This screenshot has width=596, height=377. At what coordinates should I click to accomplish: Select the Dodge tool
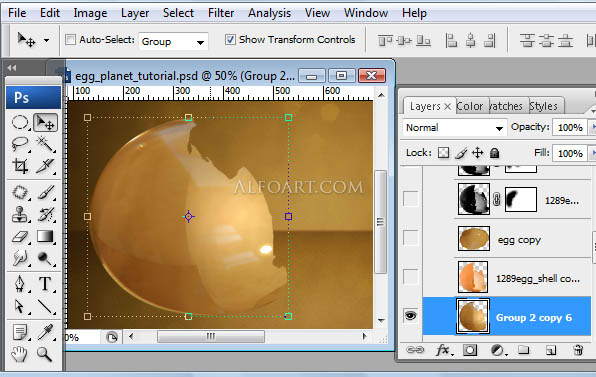pos(46,258)
